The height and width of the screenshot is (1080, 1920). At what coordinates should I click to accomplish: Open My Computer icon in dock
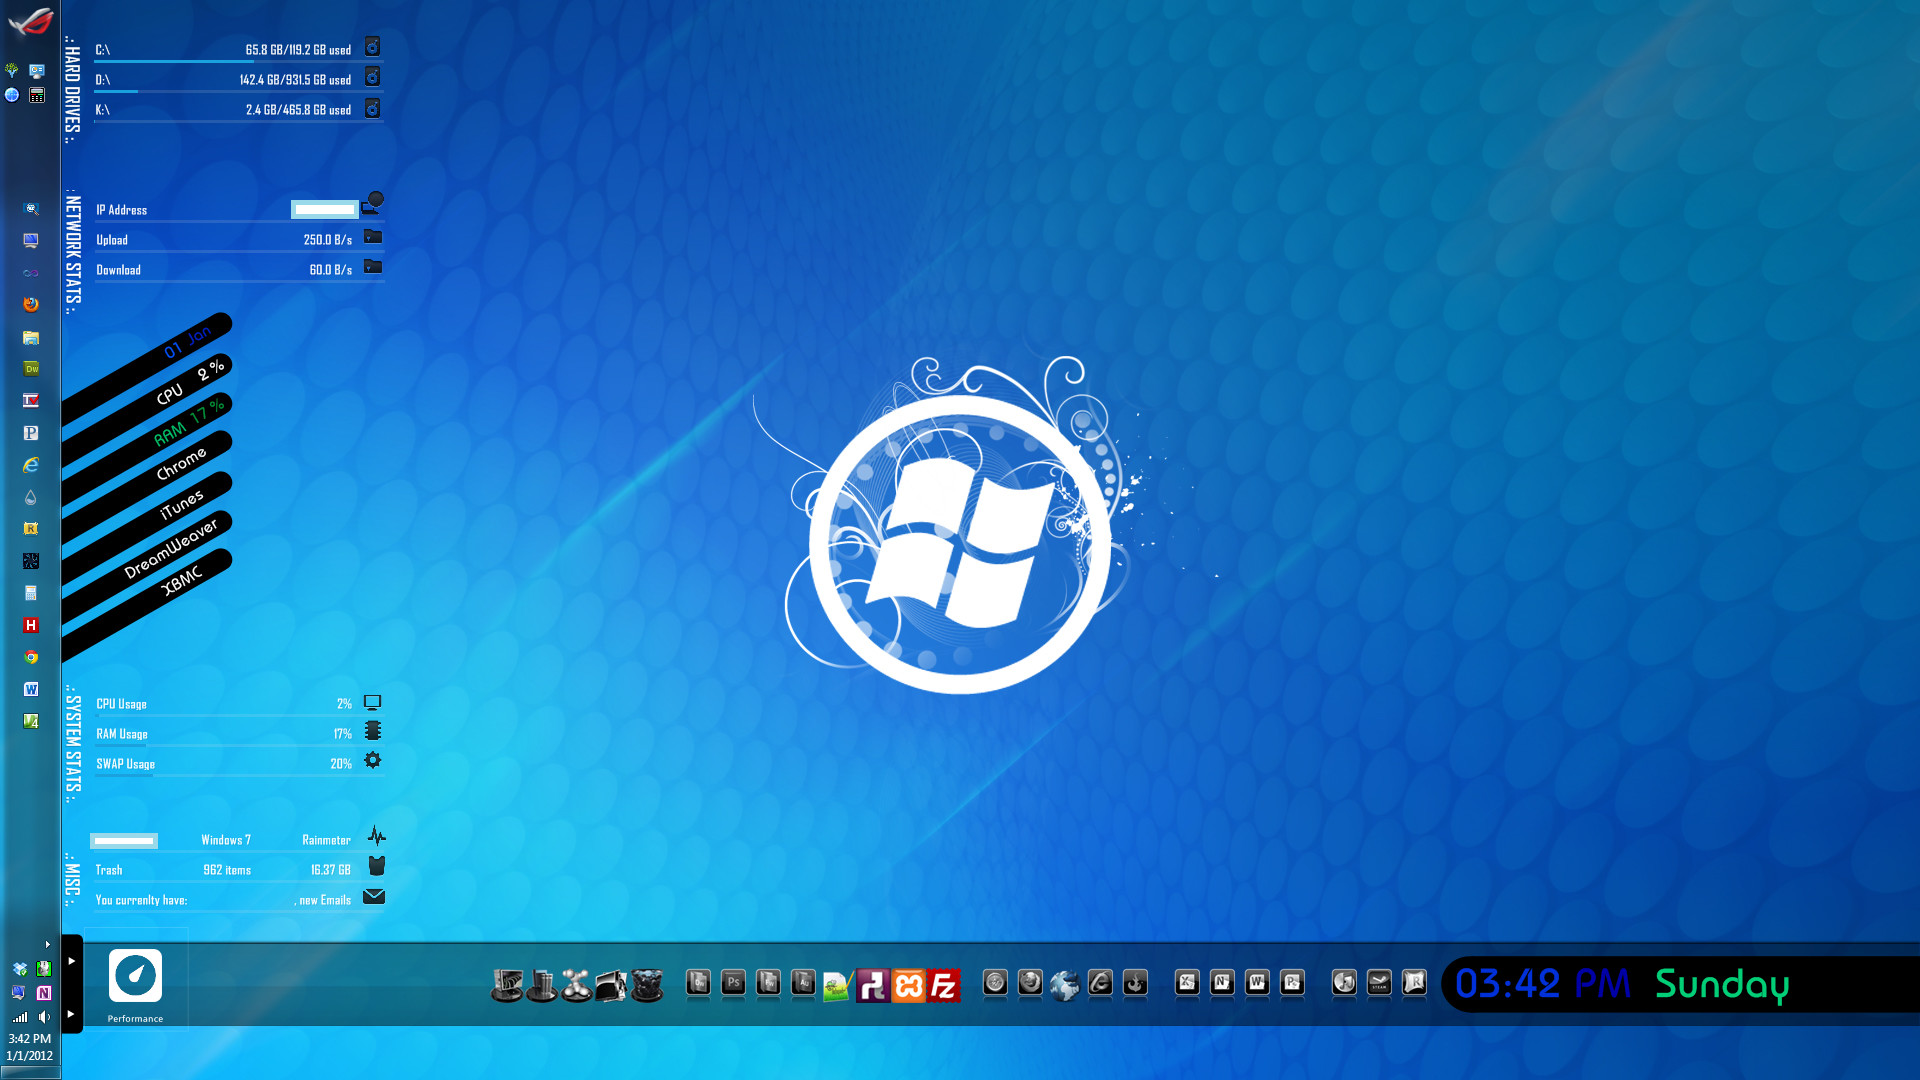[507, 985]
